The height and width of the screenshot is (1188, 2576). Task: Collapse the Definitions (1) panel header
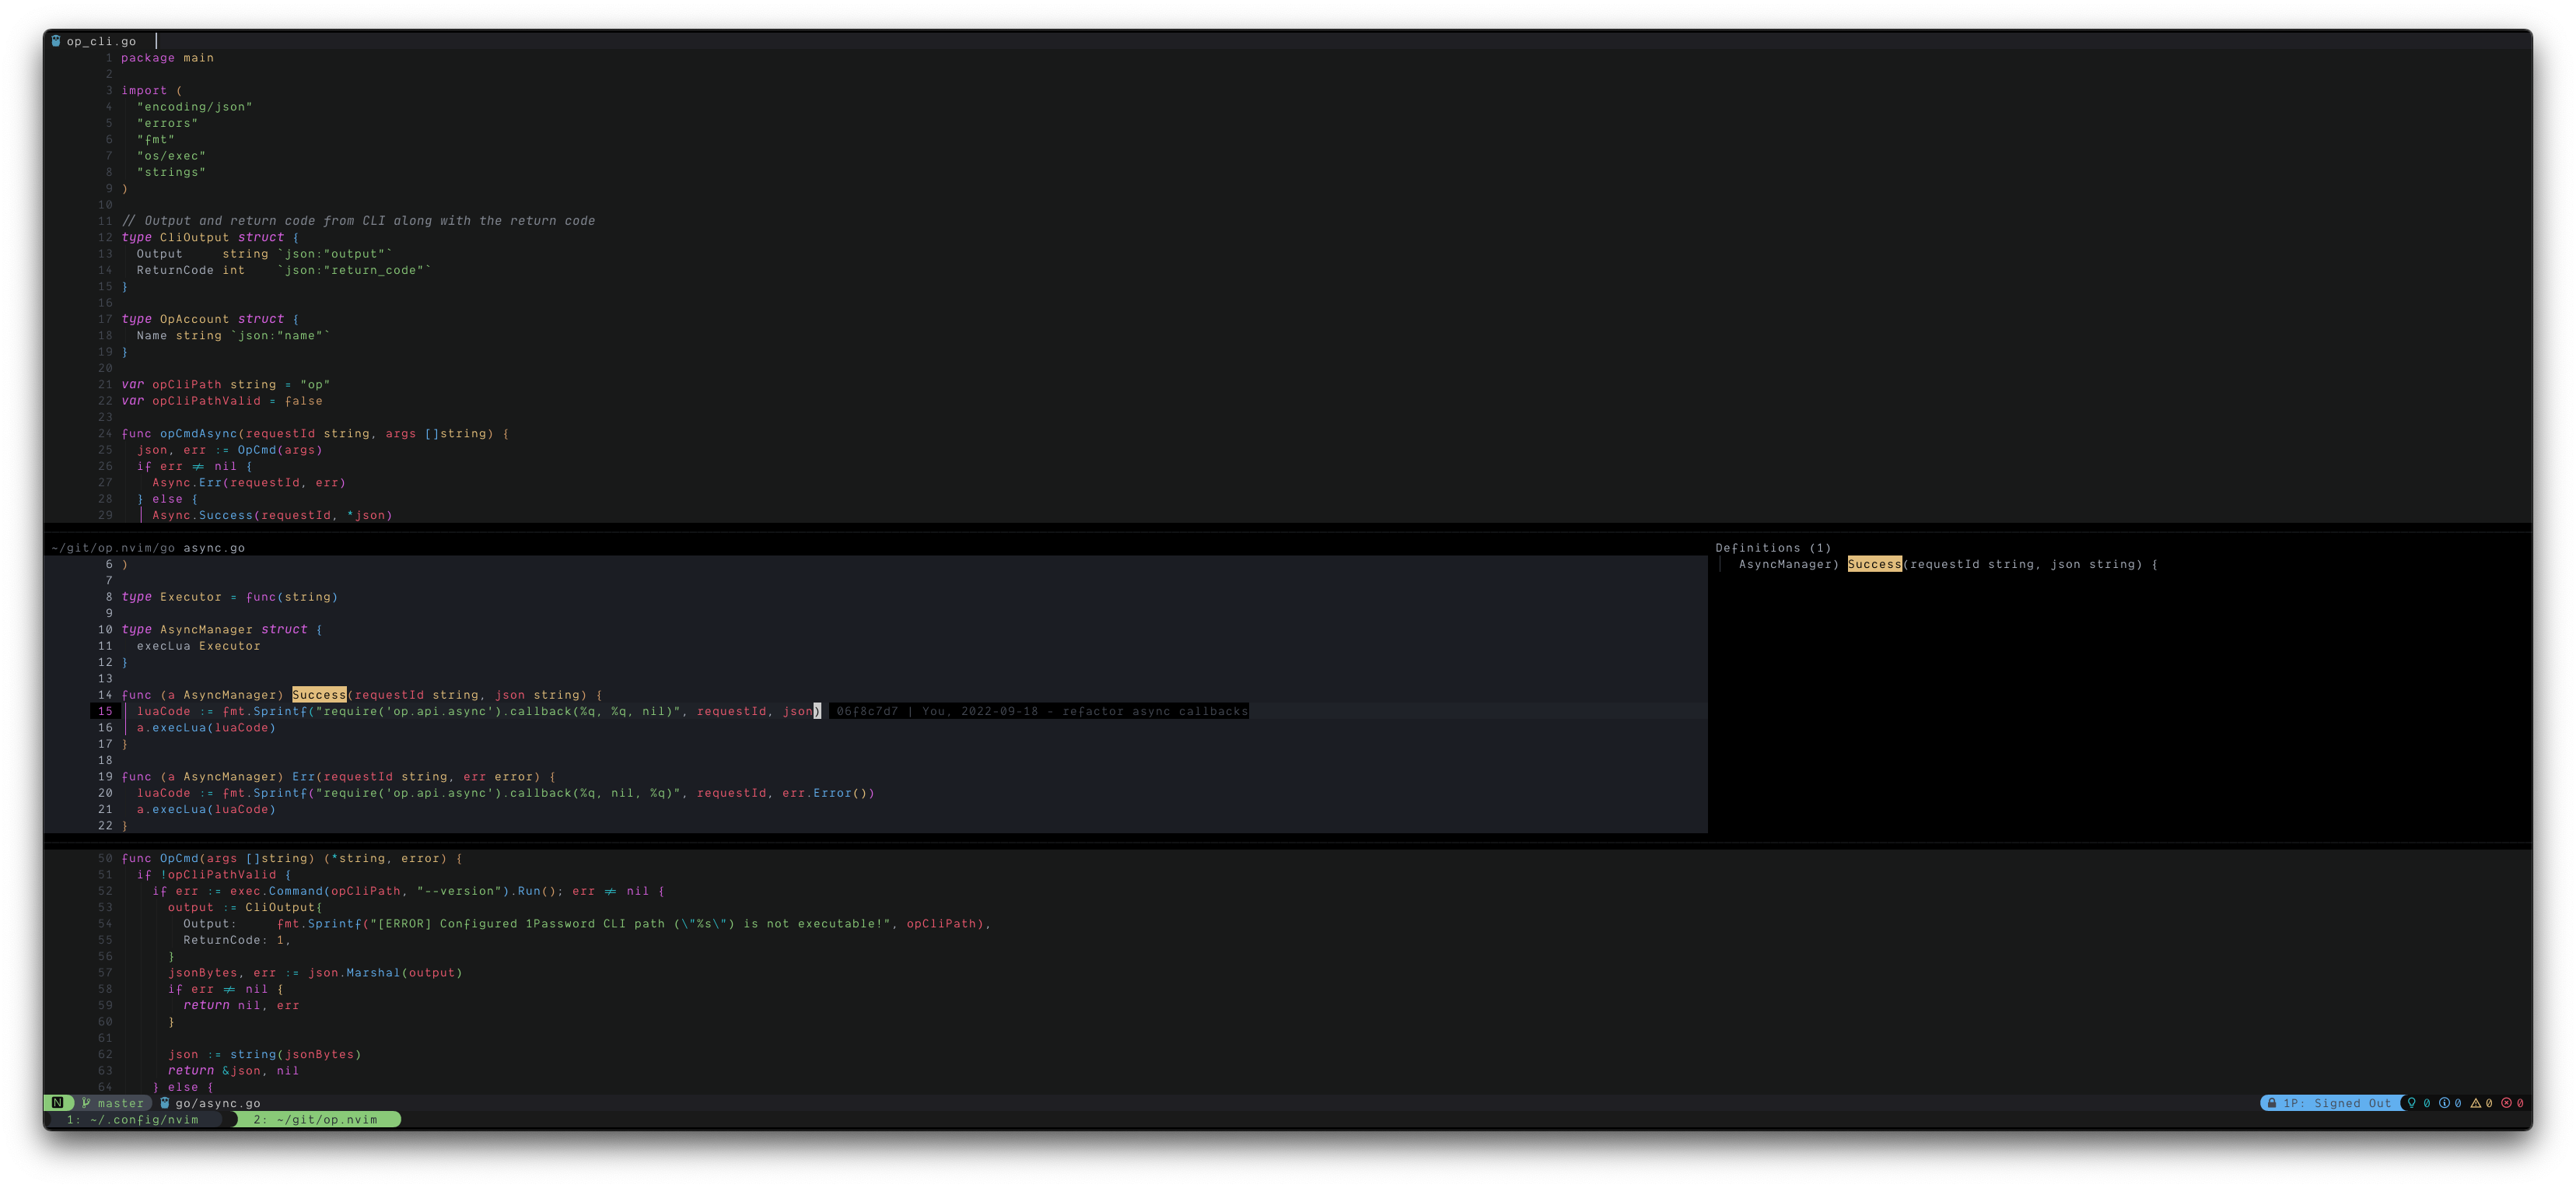pyautogui.click(x=1771, y=548)
